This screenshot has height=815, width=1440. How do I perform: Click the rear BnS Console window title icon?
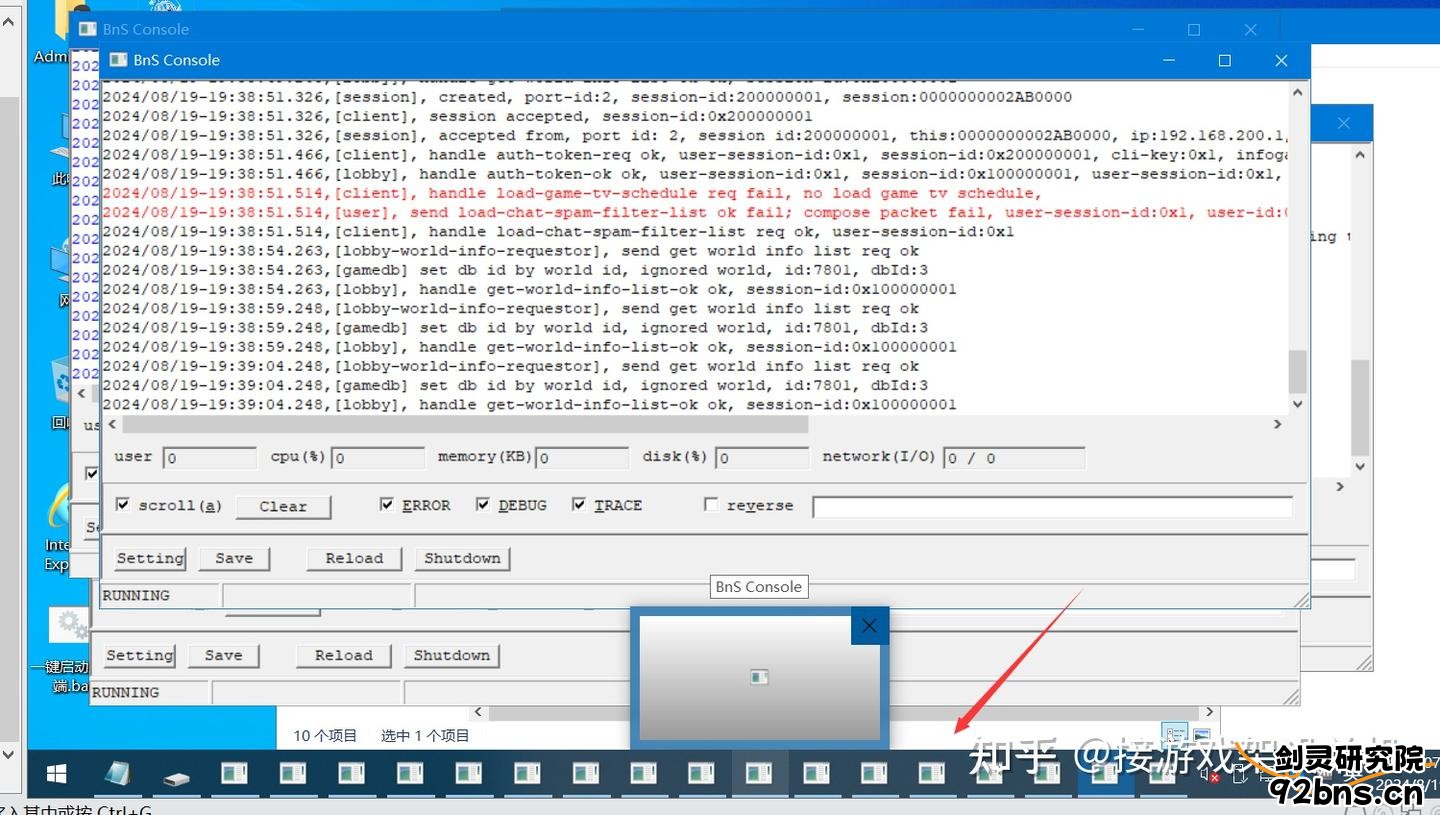[88, 29]
